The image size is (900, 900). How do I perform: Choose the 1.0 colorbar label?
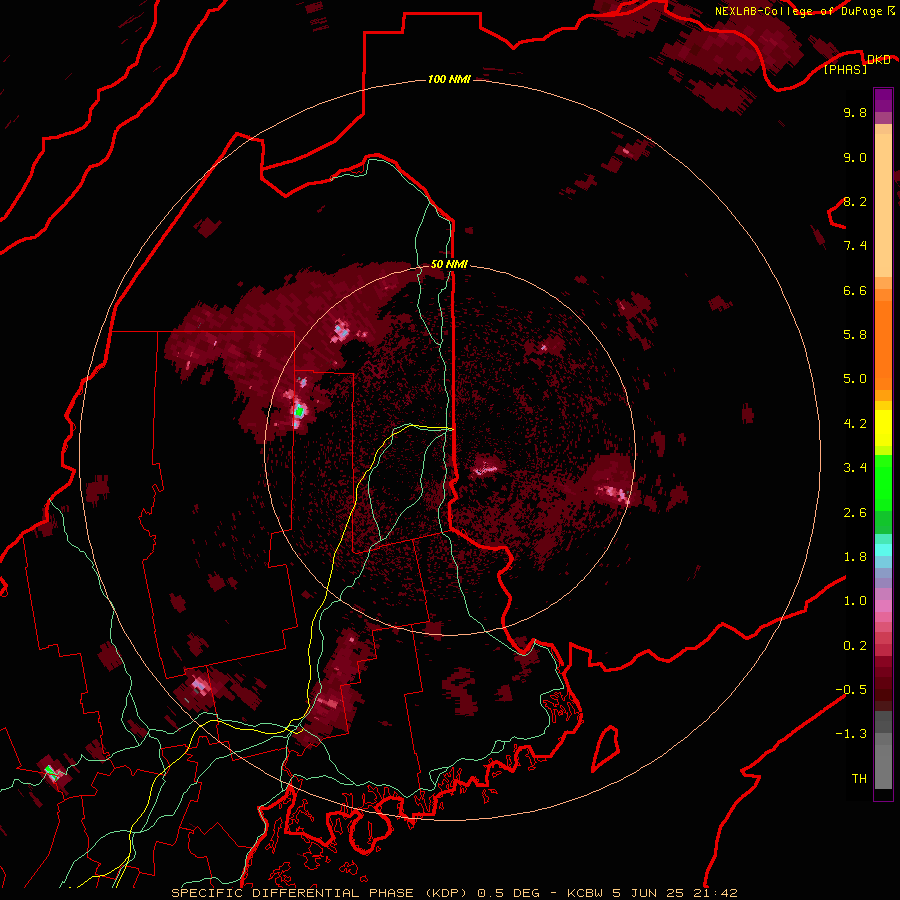[855, 601]
